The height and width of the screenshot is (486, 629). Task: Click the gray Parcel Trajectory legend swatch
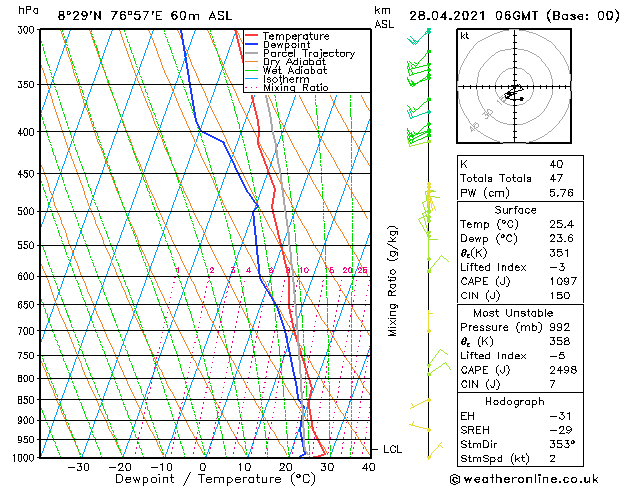(251, 53)
